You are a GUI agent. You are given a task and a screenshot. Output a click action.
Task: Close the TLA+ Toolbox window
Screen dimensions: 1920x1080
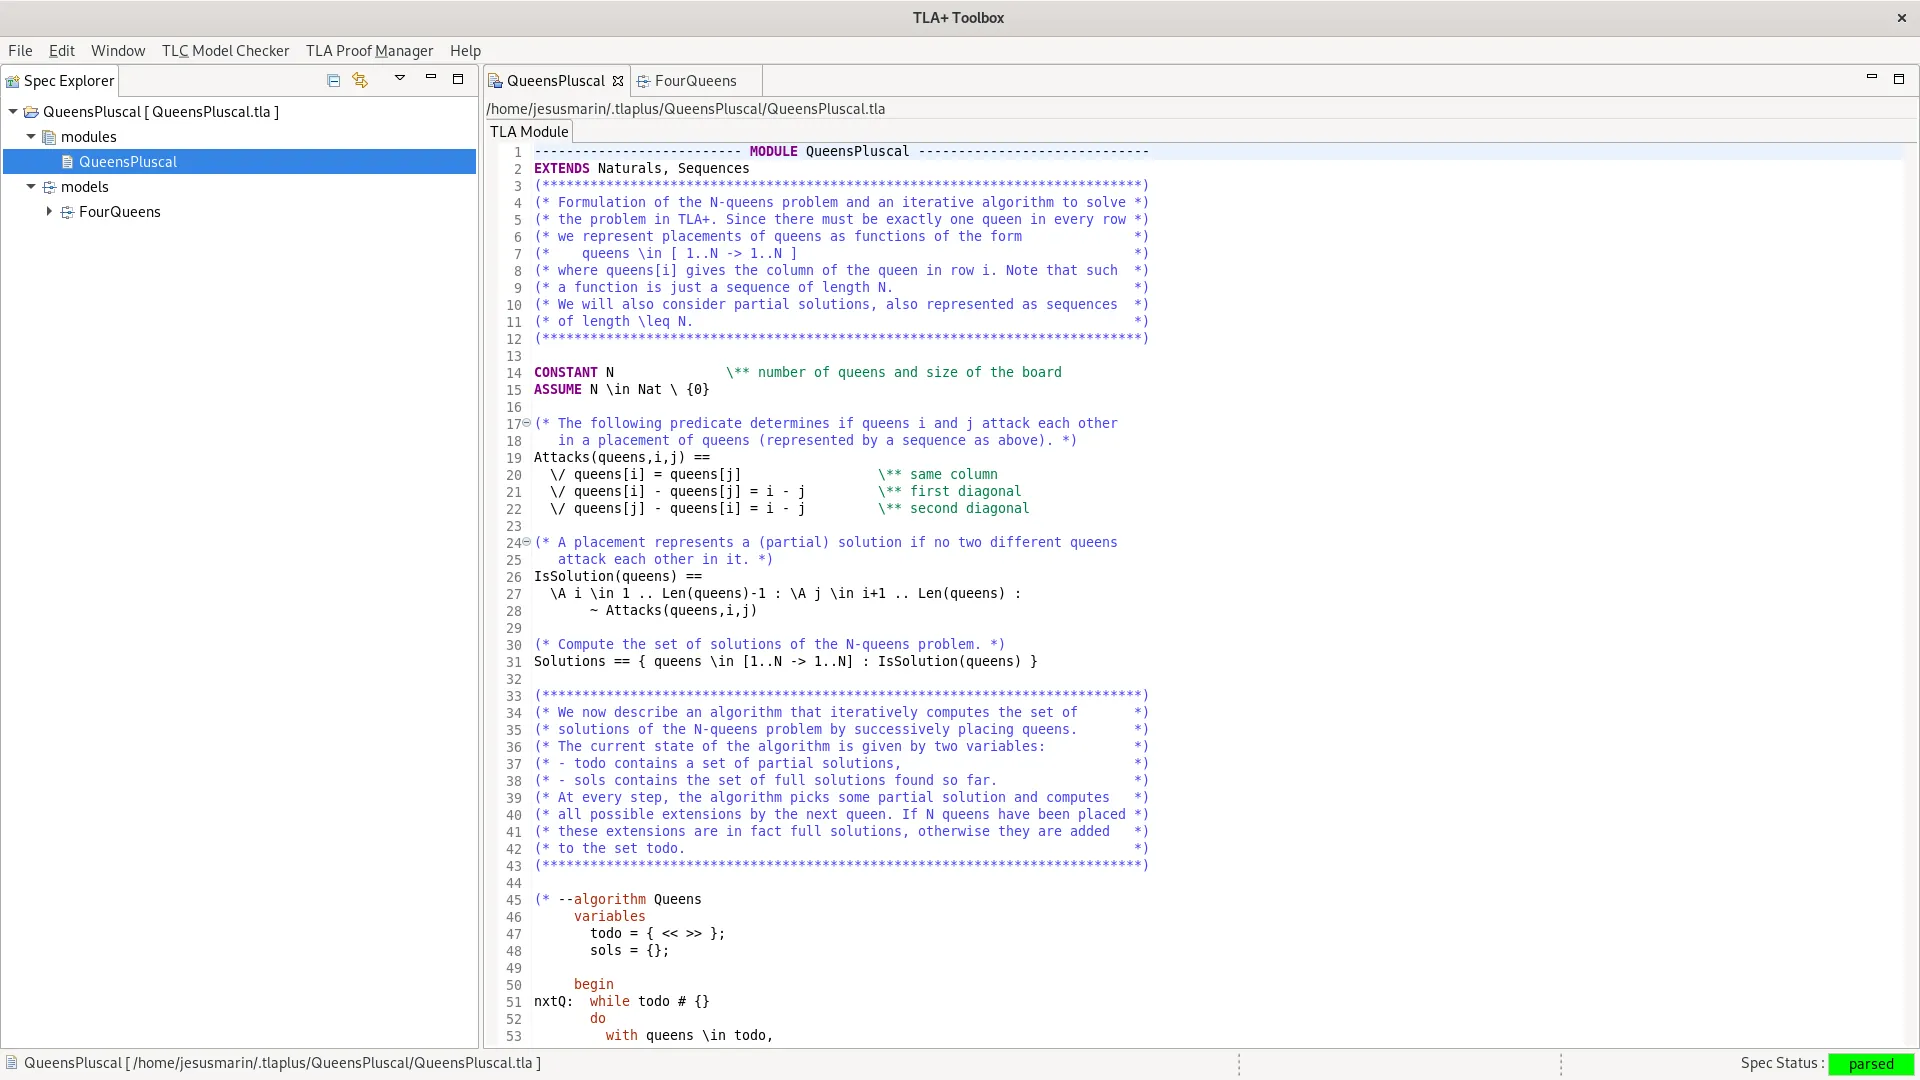pyautogui.click(x=1902, y=18)
